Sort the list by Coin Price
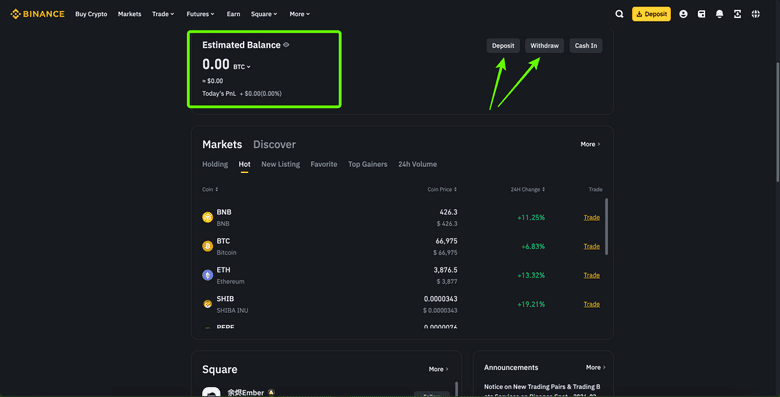Screen dimensions: 780x397 click(x=442, y=189)
